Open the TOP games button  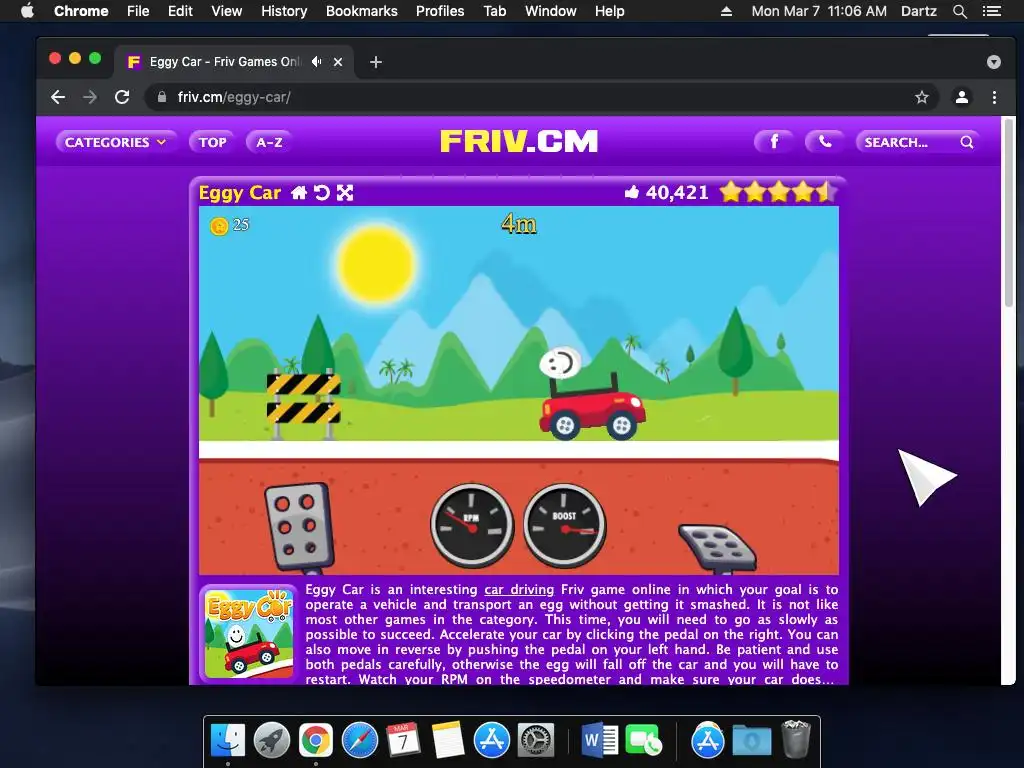click(212, 142)
